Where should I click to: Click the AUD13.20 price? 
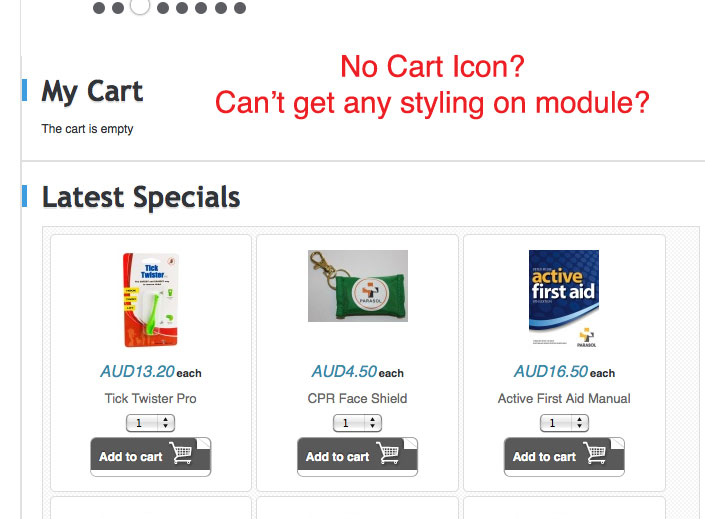click(138, 372)
